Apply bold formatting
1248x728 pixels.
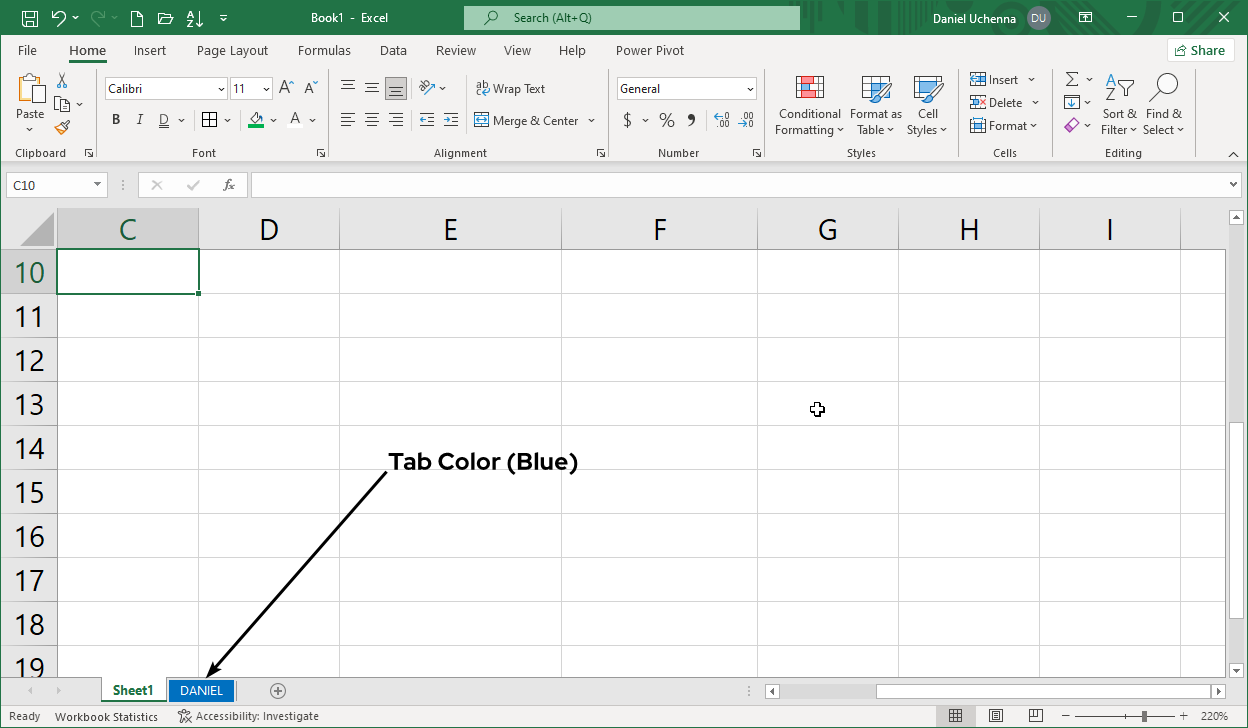115,119
